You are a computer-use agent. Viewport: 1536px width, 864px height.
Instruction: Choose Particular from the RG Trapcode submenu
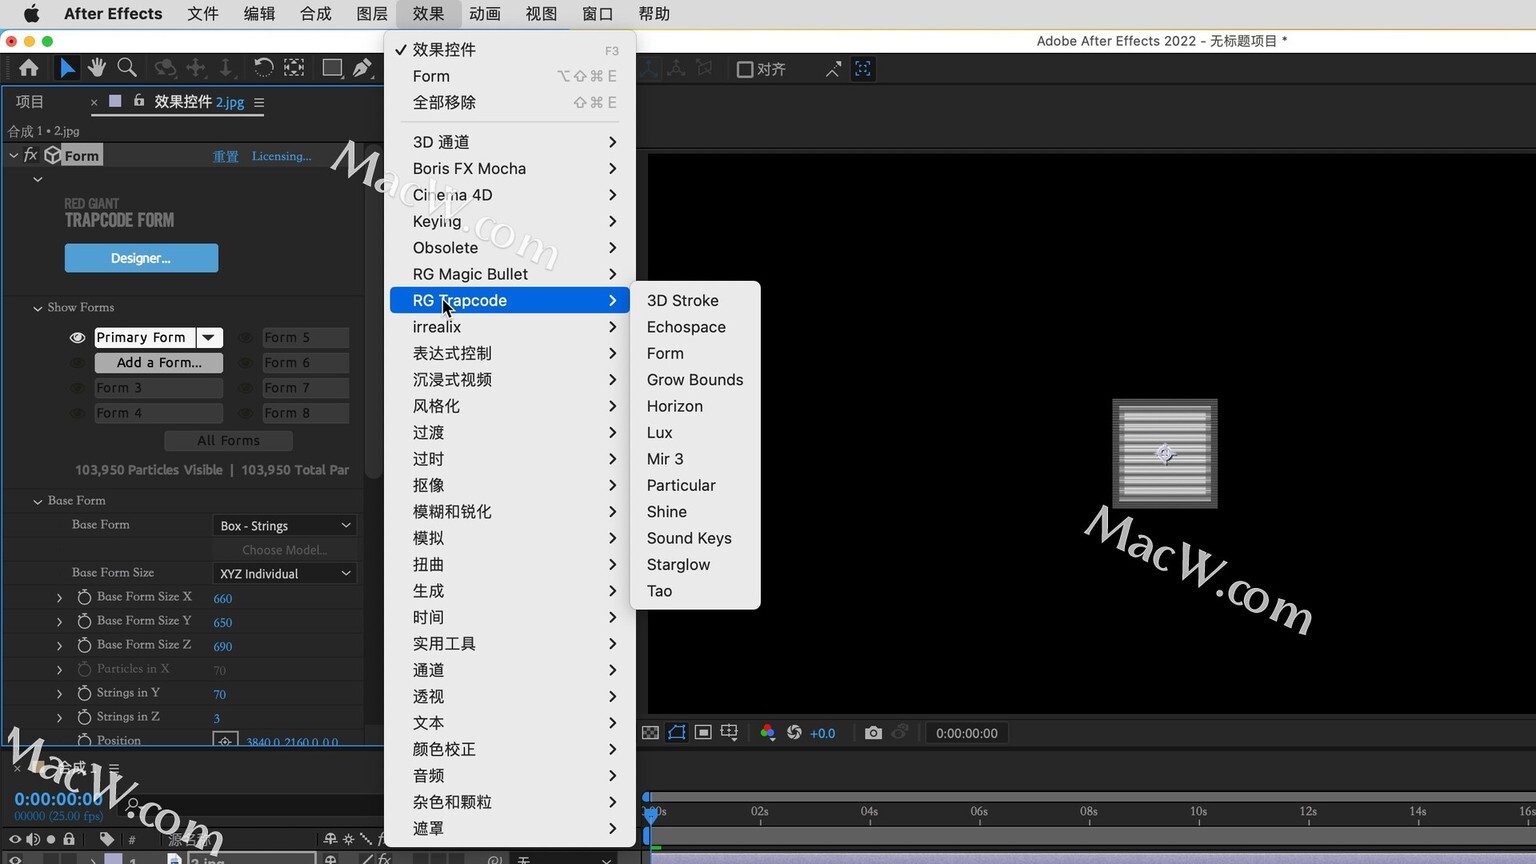coord(695,485)
